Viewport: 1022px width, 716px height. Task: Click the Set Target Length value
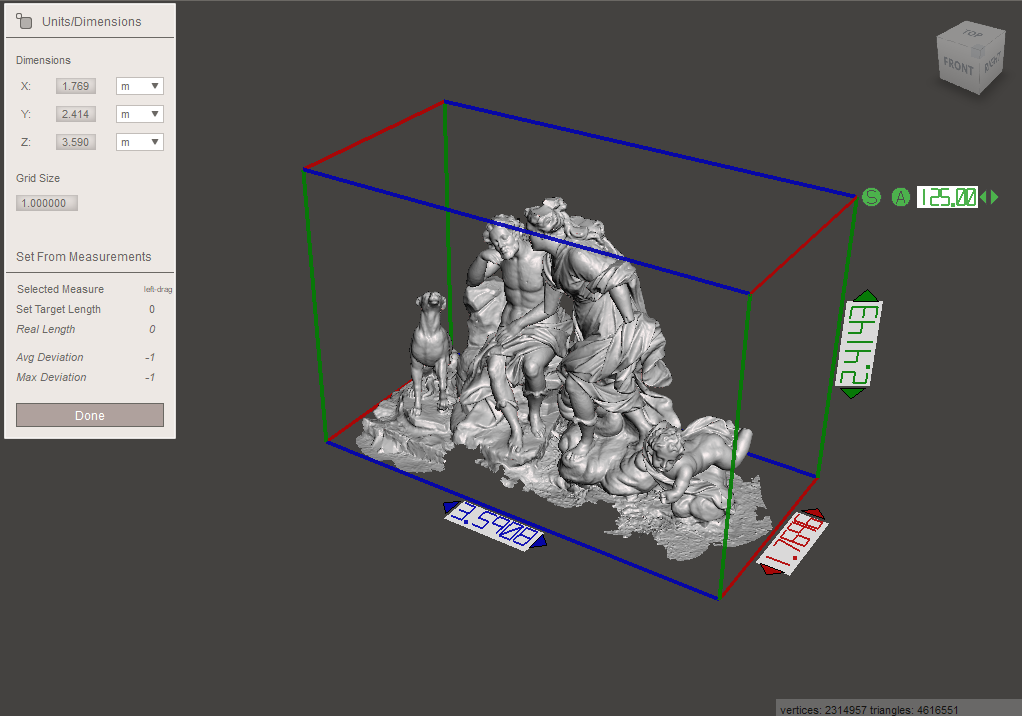pyautogui.click(x=152, y=309)
